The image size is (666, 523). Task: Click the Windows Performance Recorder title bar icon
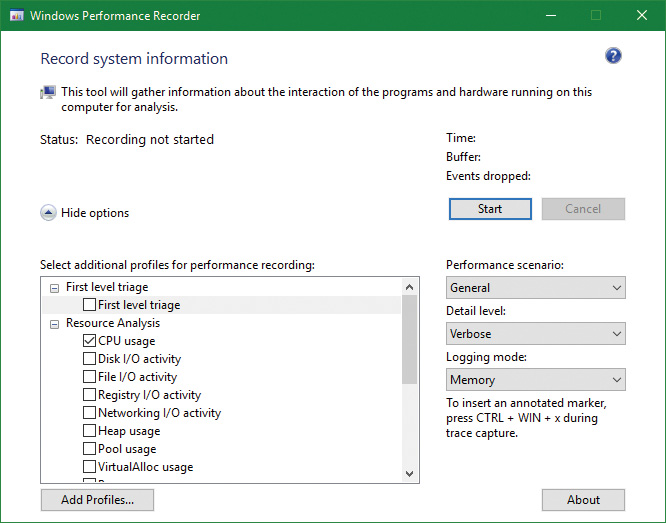16,15
